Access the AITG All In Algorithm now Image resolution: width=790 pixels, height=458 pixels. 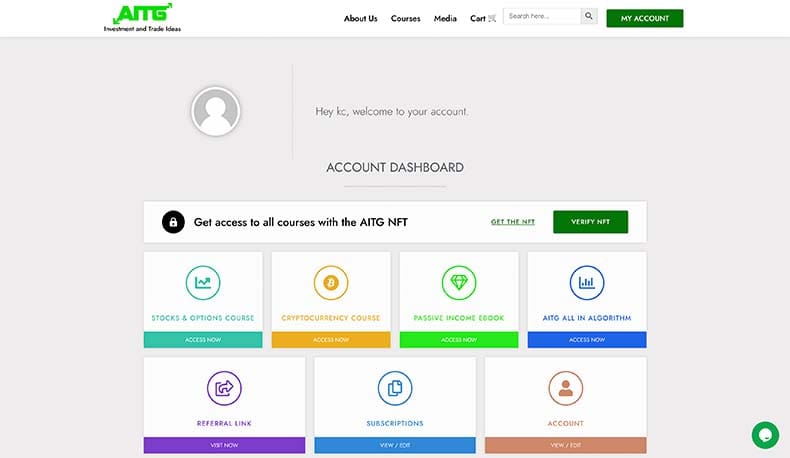[587, 340]
